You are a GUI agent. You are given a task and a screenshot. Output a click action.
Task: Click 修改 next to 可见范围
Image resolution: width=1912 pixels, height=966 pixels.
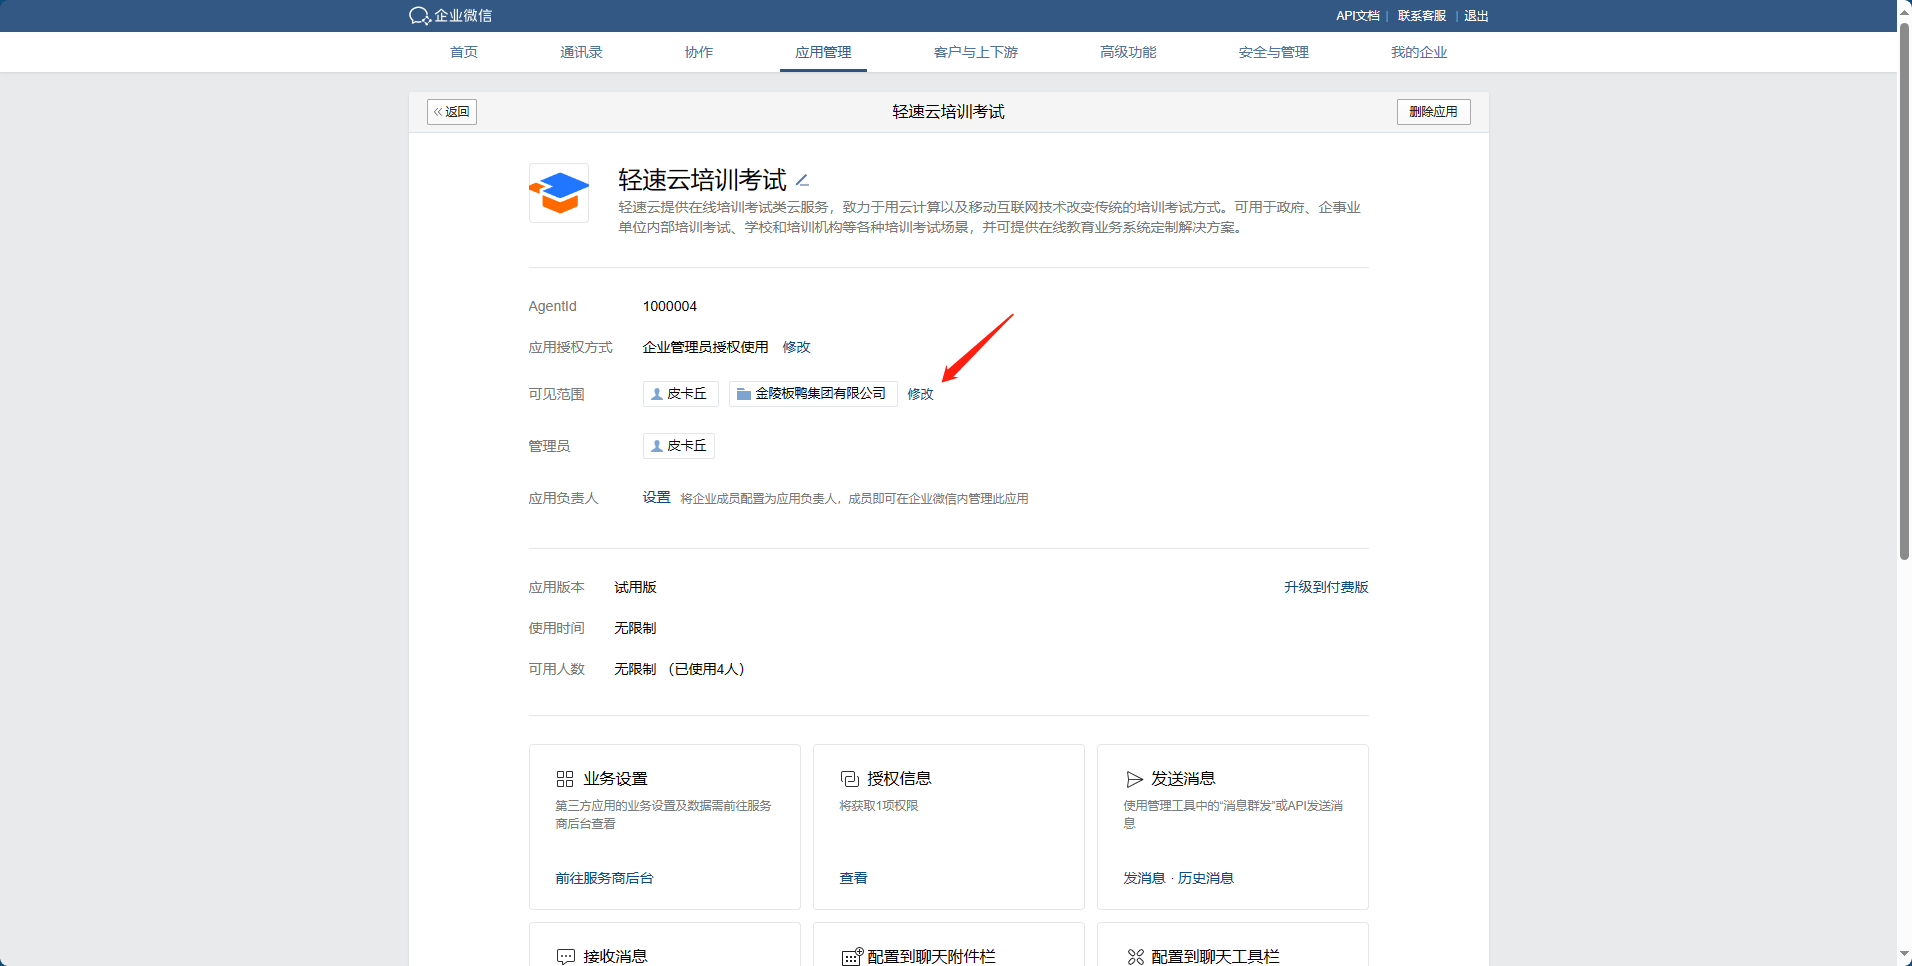[x=920, y=394]
